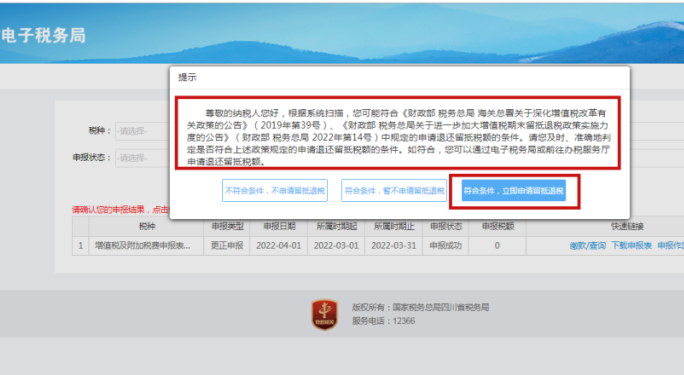Select the 2022-03-31 period end cell
The width and height of the screenshot is (684, 375).
click(393, 245)
